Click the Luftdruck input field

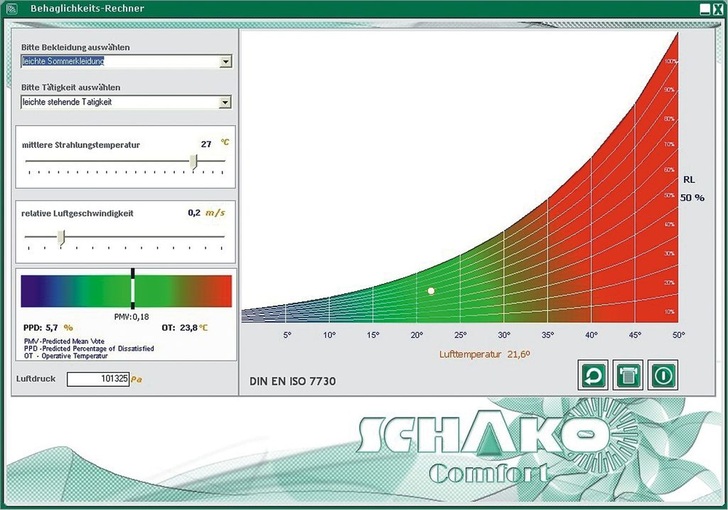(98, 379)
